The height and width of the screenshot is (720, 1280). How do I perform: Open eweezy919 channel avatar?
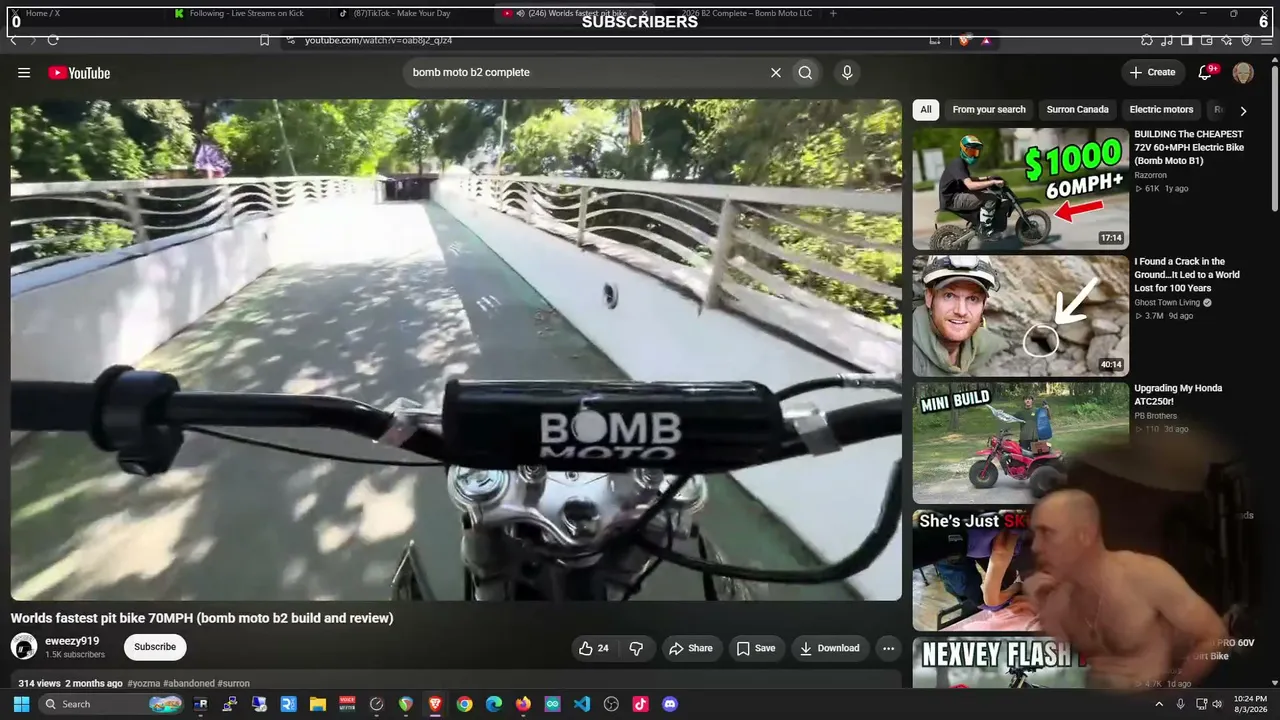24,647
